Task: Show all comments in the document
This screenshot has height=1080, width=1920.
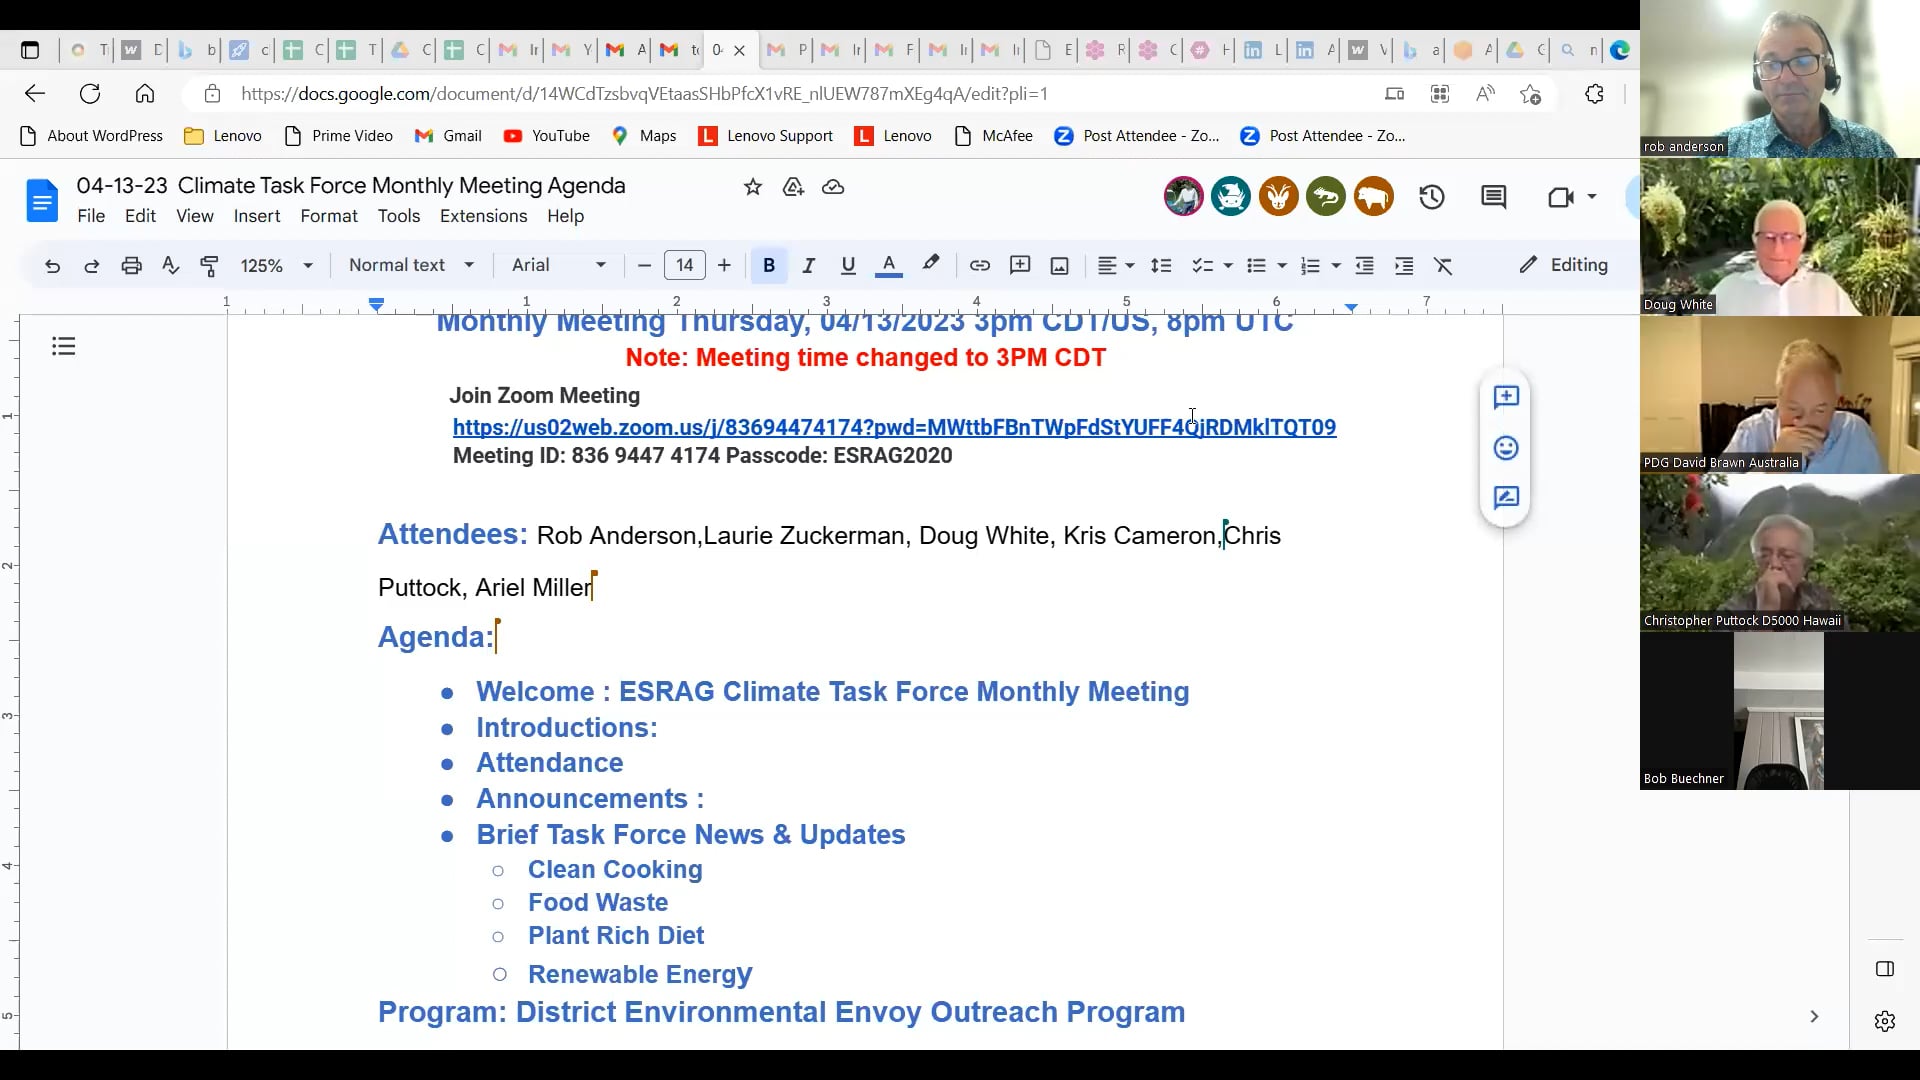Action: tap(1493, 196)
